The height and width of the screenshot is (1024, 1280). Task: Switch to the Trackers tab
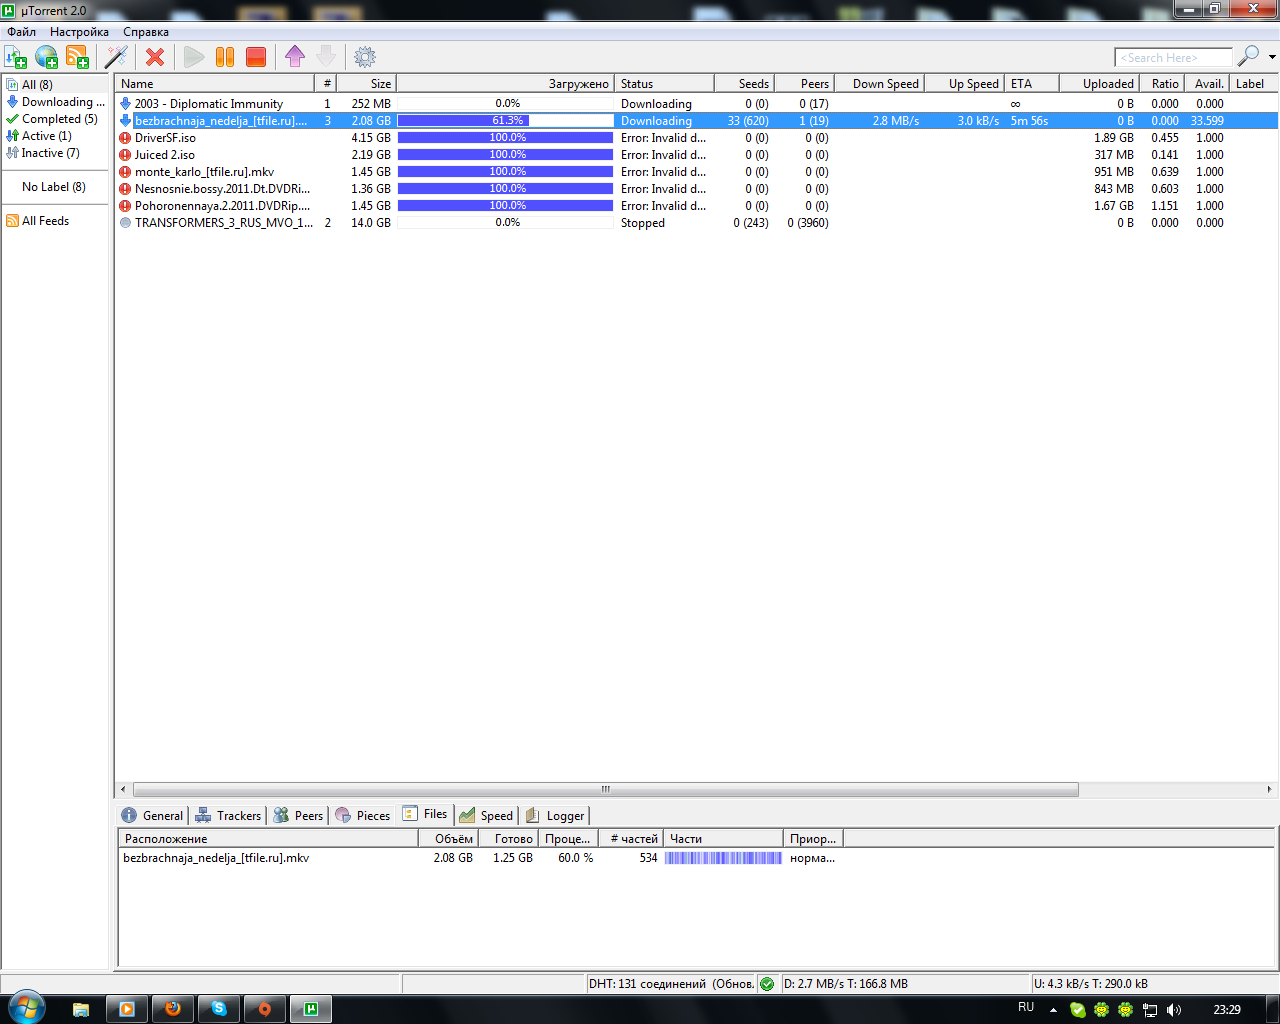coord(228,815)
